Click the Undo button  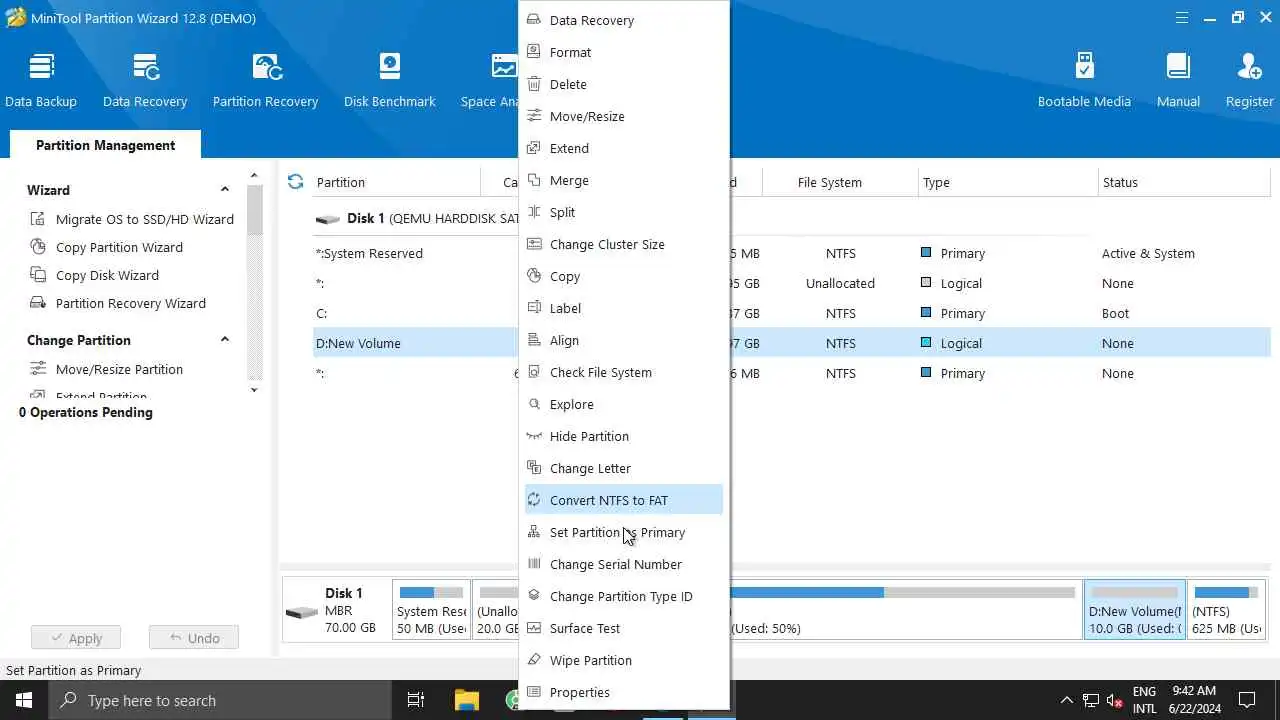(x=194, y=638)
